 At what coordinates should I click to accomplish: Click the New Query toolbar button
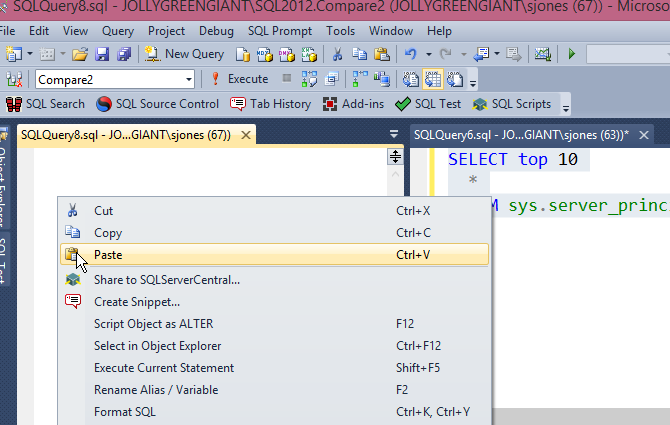click(185, 54)
